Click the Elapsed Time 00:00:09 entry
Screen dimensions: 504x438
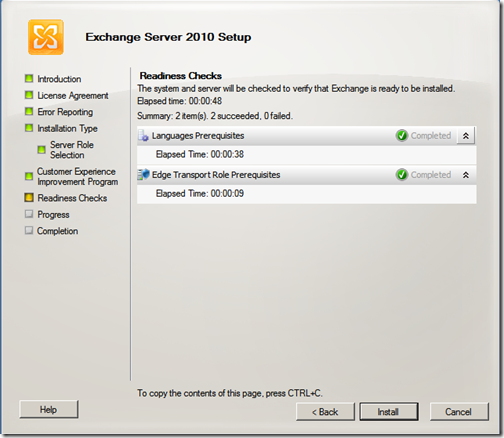(200, 193)
